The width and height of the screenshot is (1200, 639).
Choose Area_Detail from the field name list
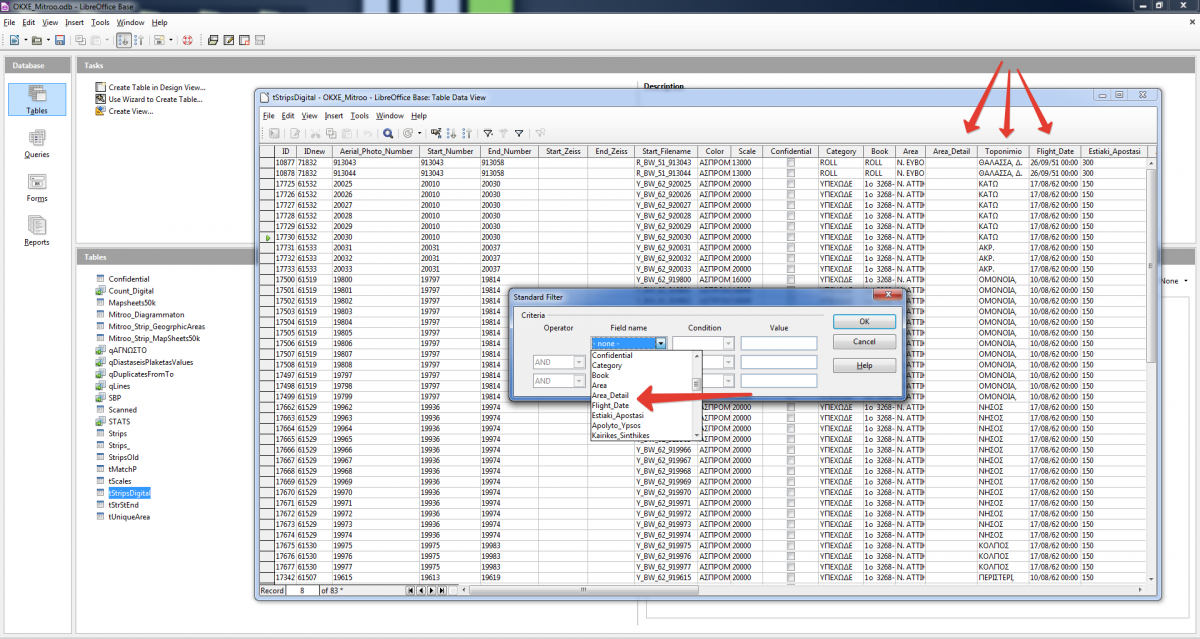coord(611,395)
